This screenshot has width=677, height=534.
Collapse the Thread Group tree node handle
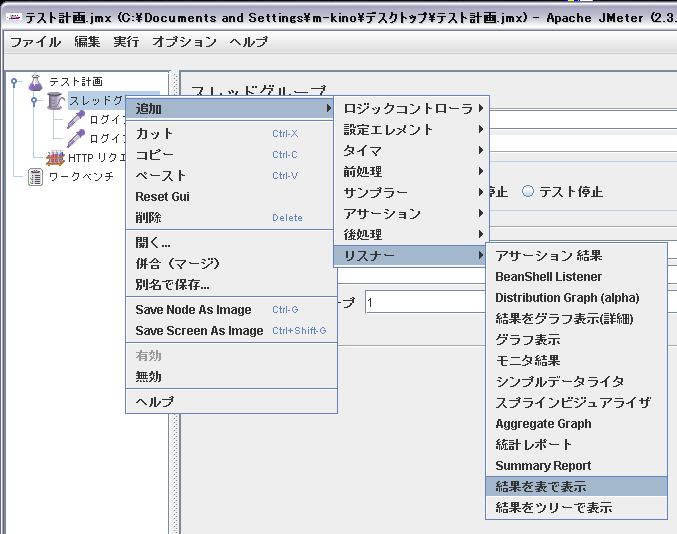(x=32, y=100)
